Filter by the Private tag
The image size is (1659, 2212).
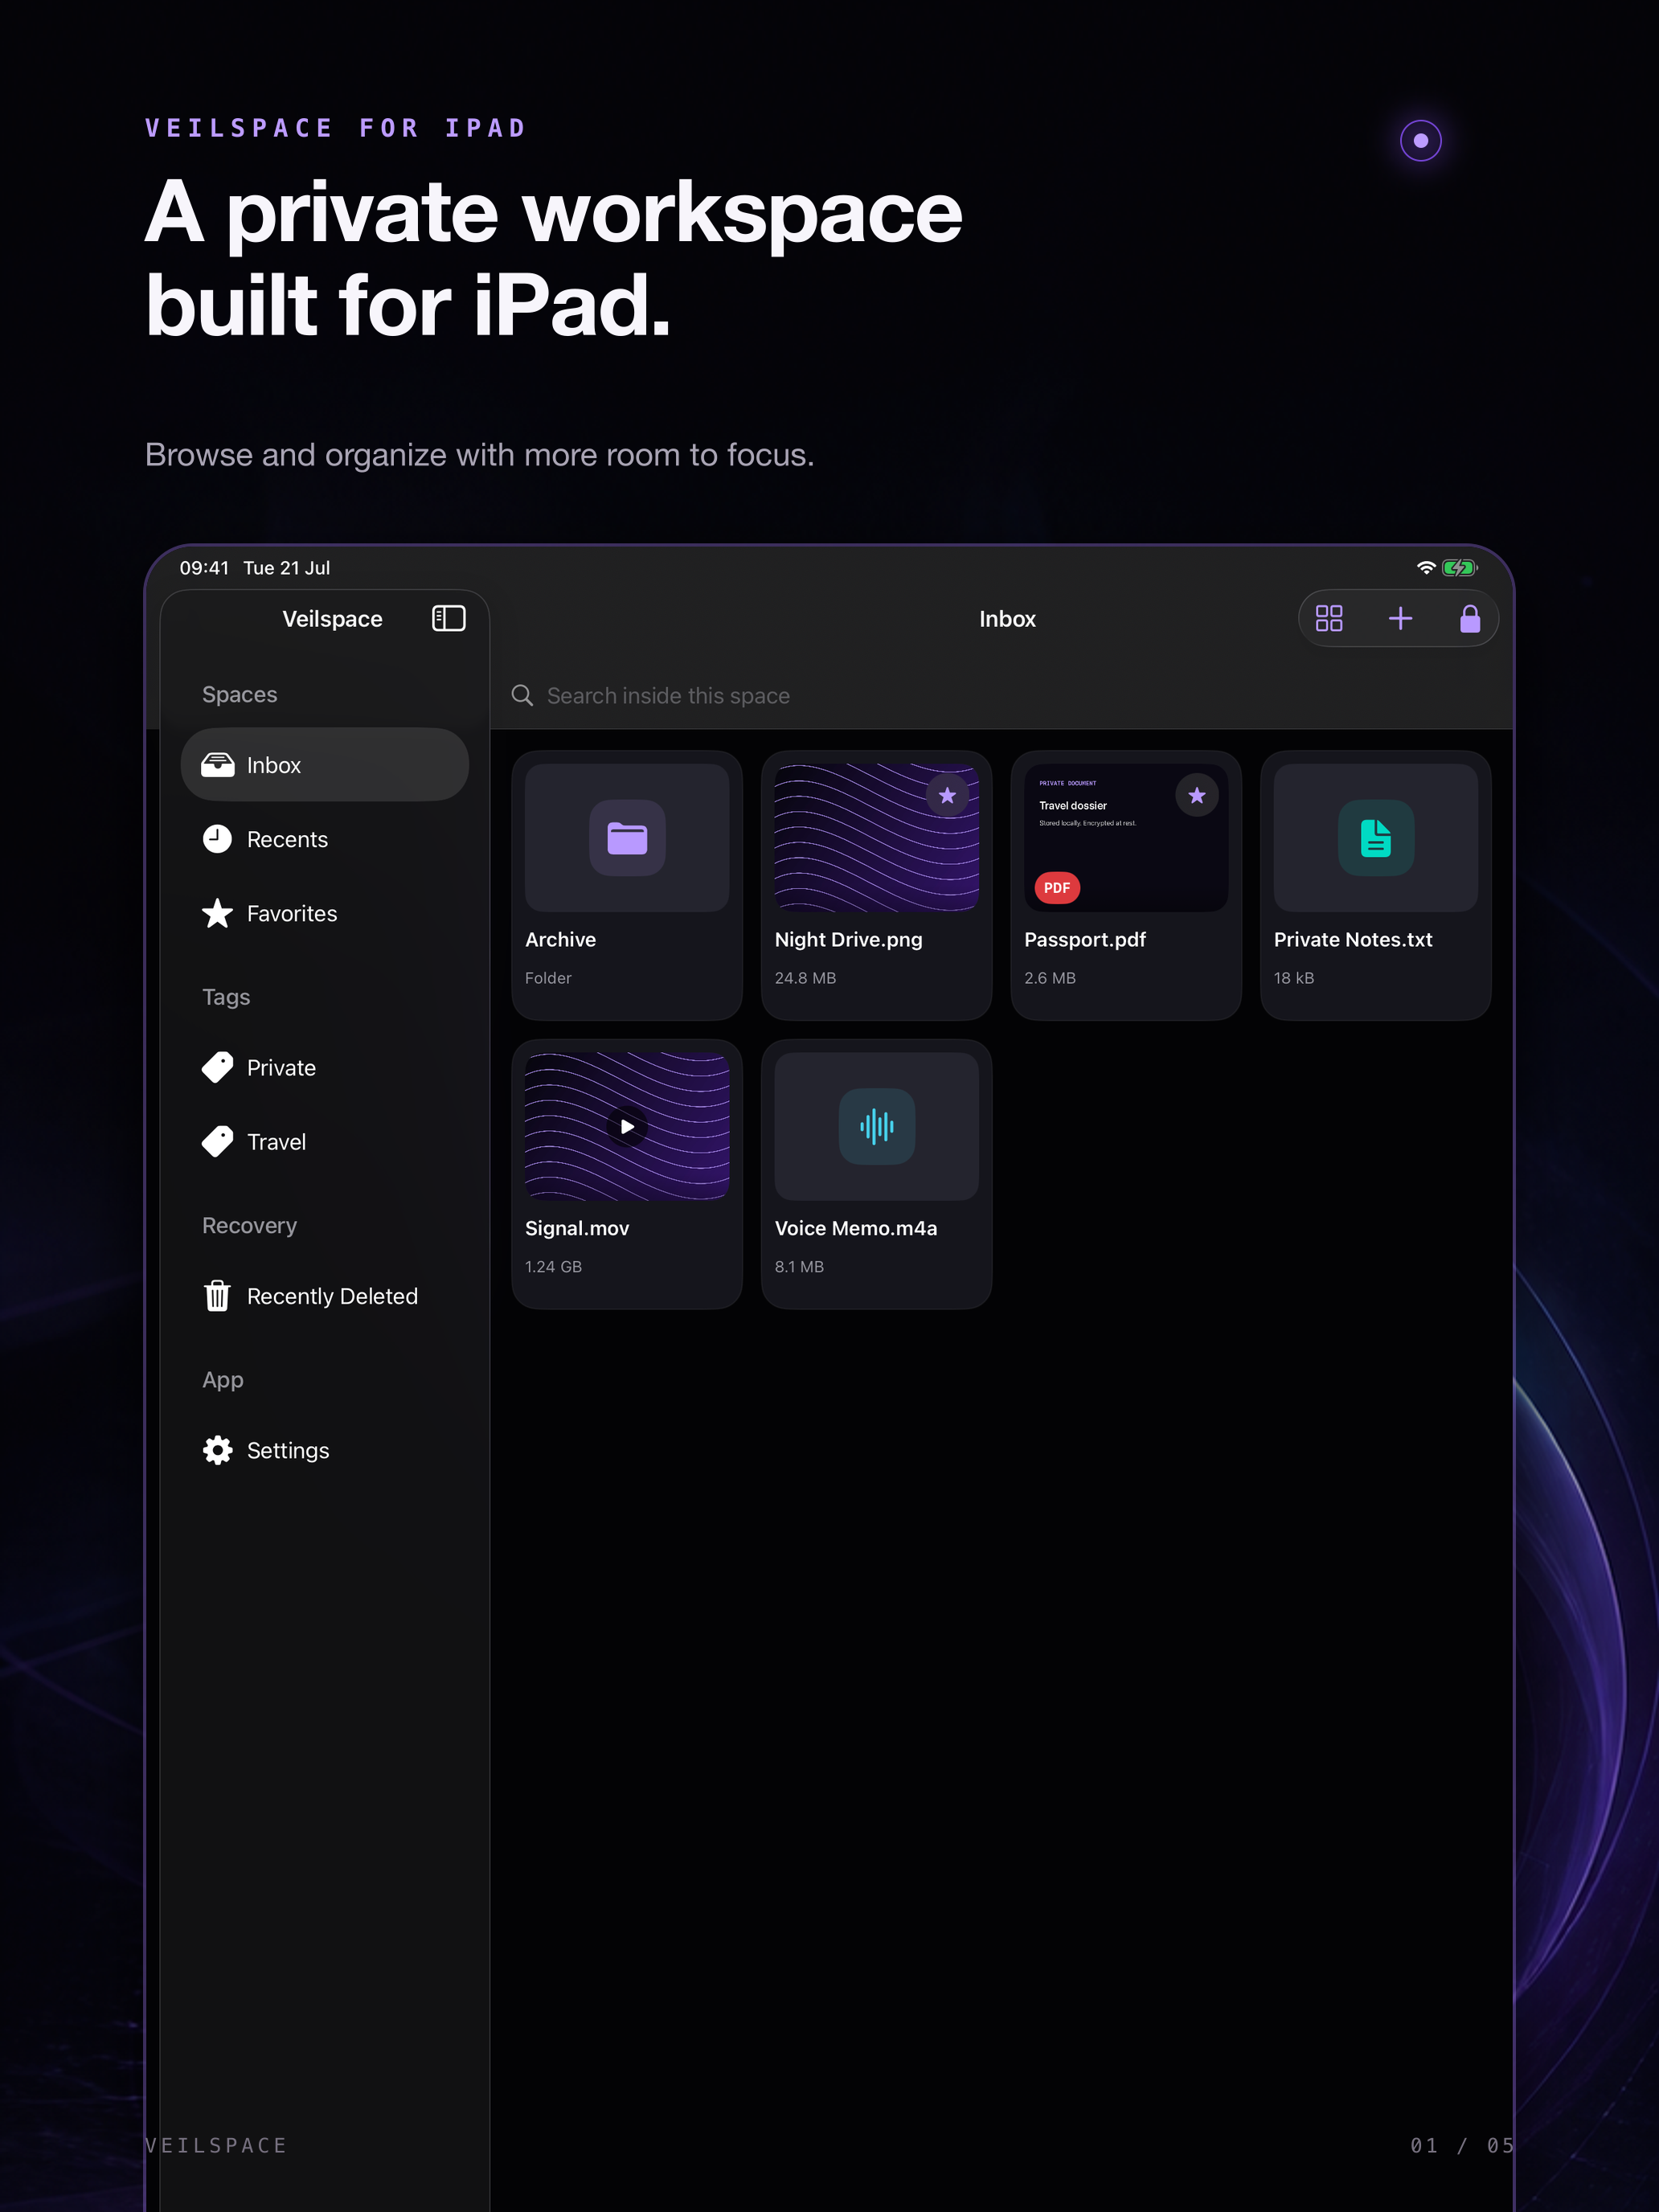325,1067
